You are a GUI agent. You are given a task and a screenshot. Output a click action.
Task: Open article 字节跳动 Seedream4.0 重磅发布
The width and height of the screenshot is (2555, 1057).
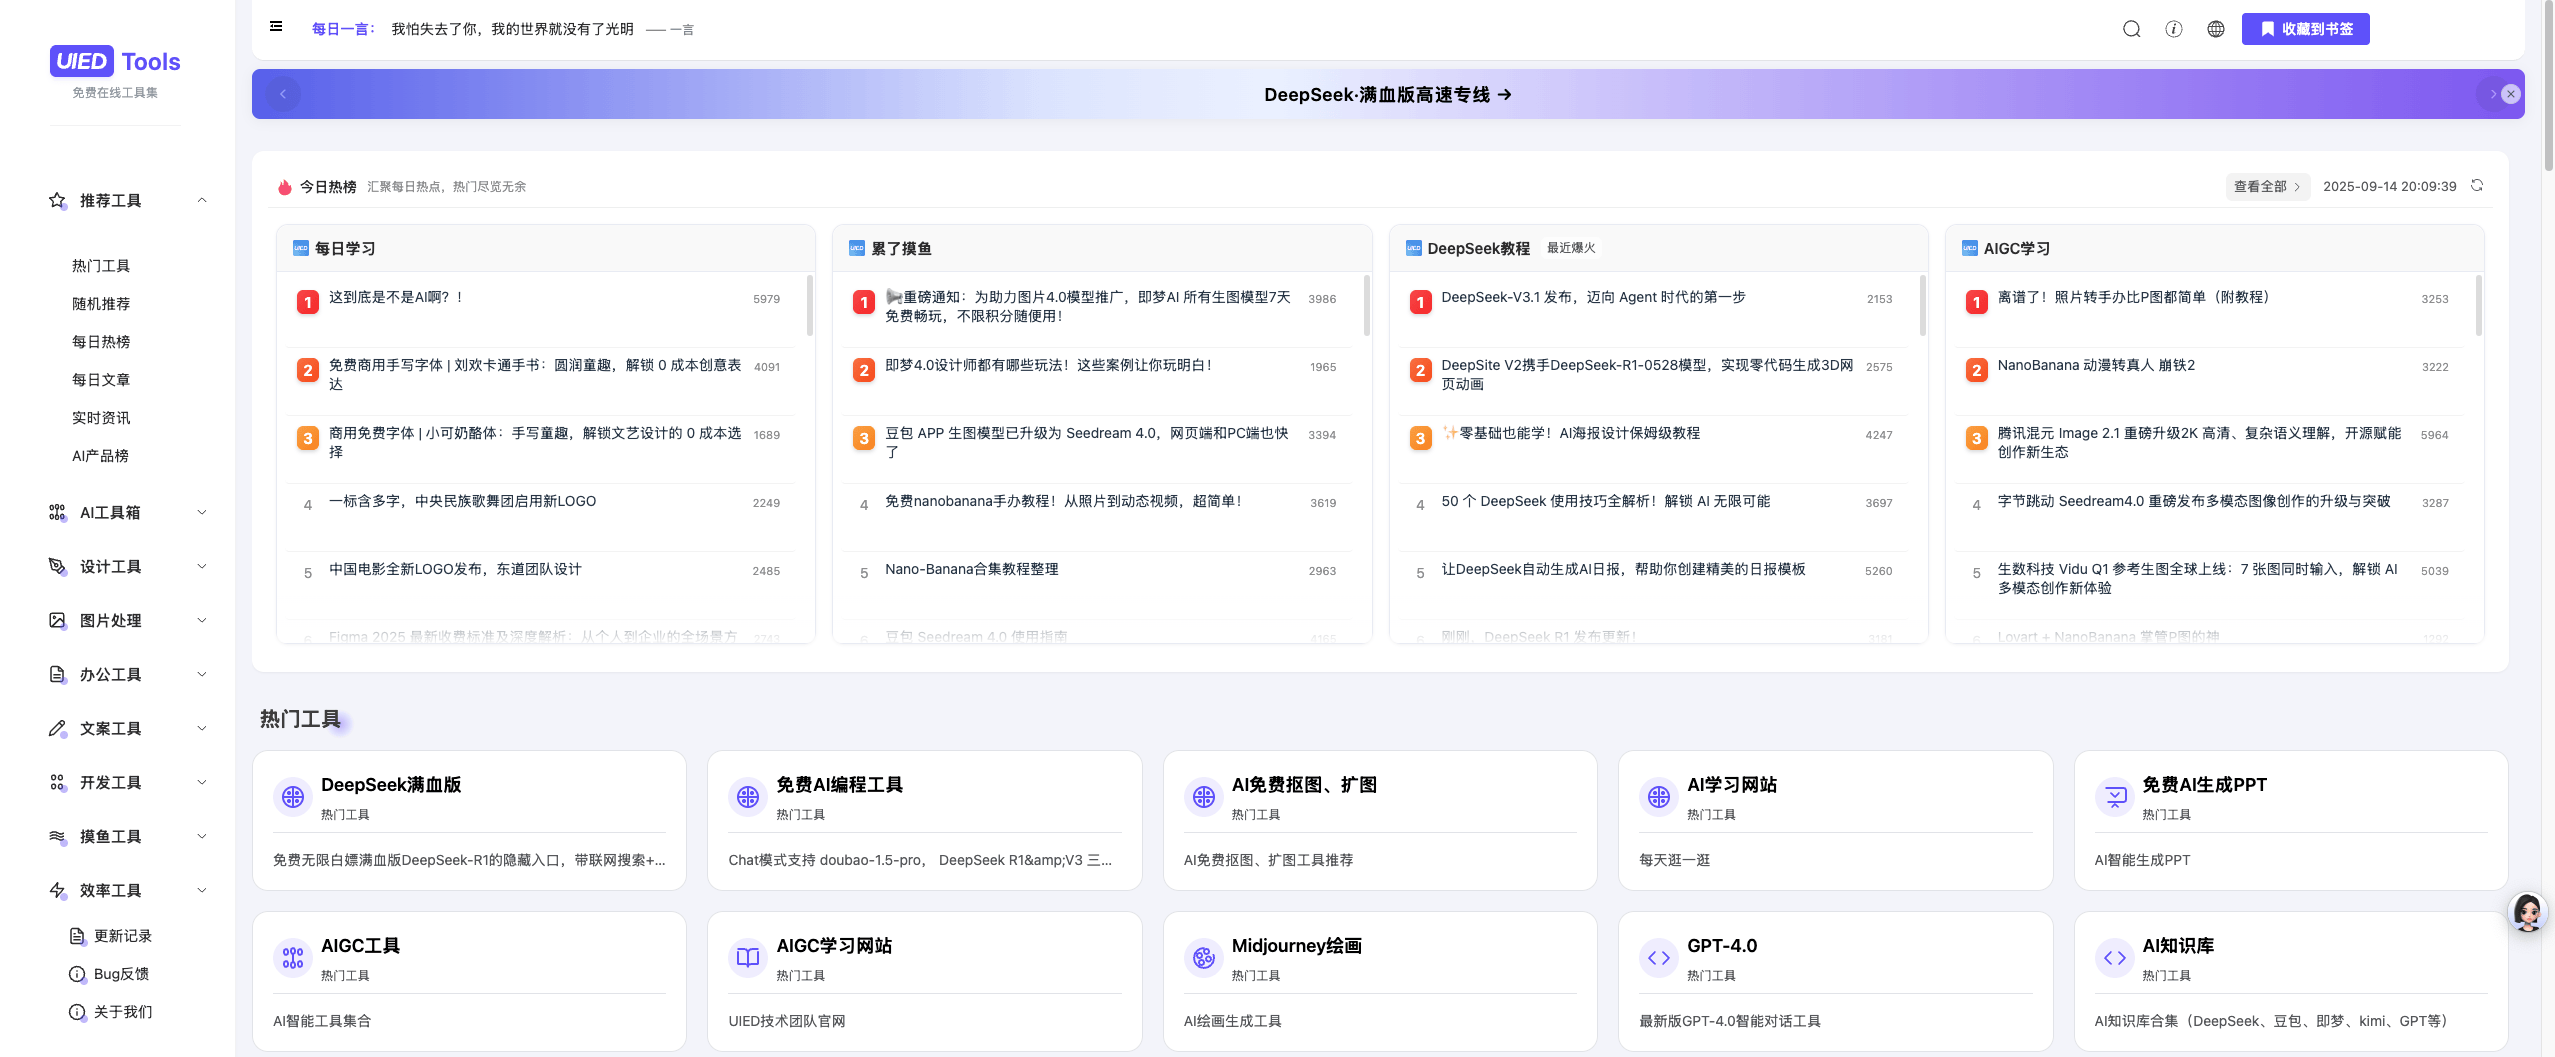pos(2194,501)
